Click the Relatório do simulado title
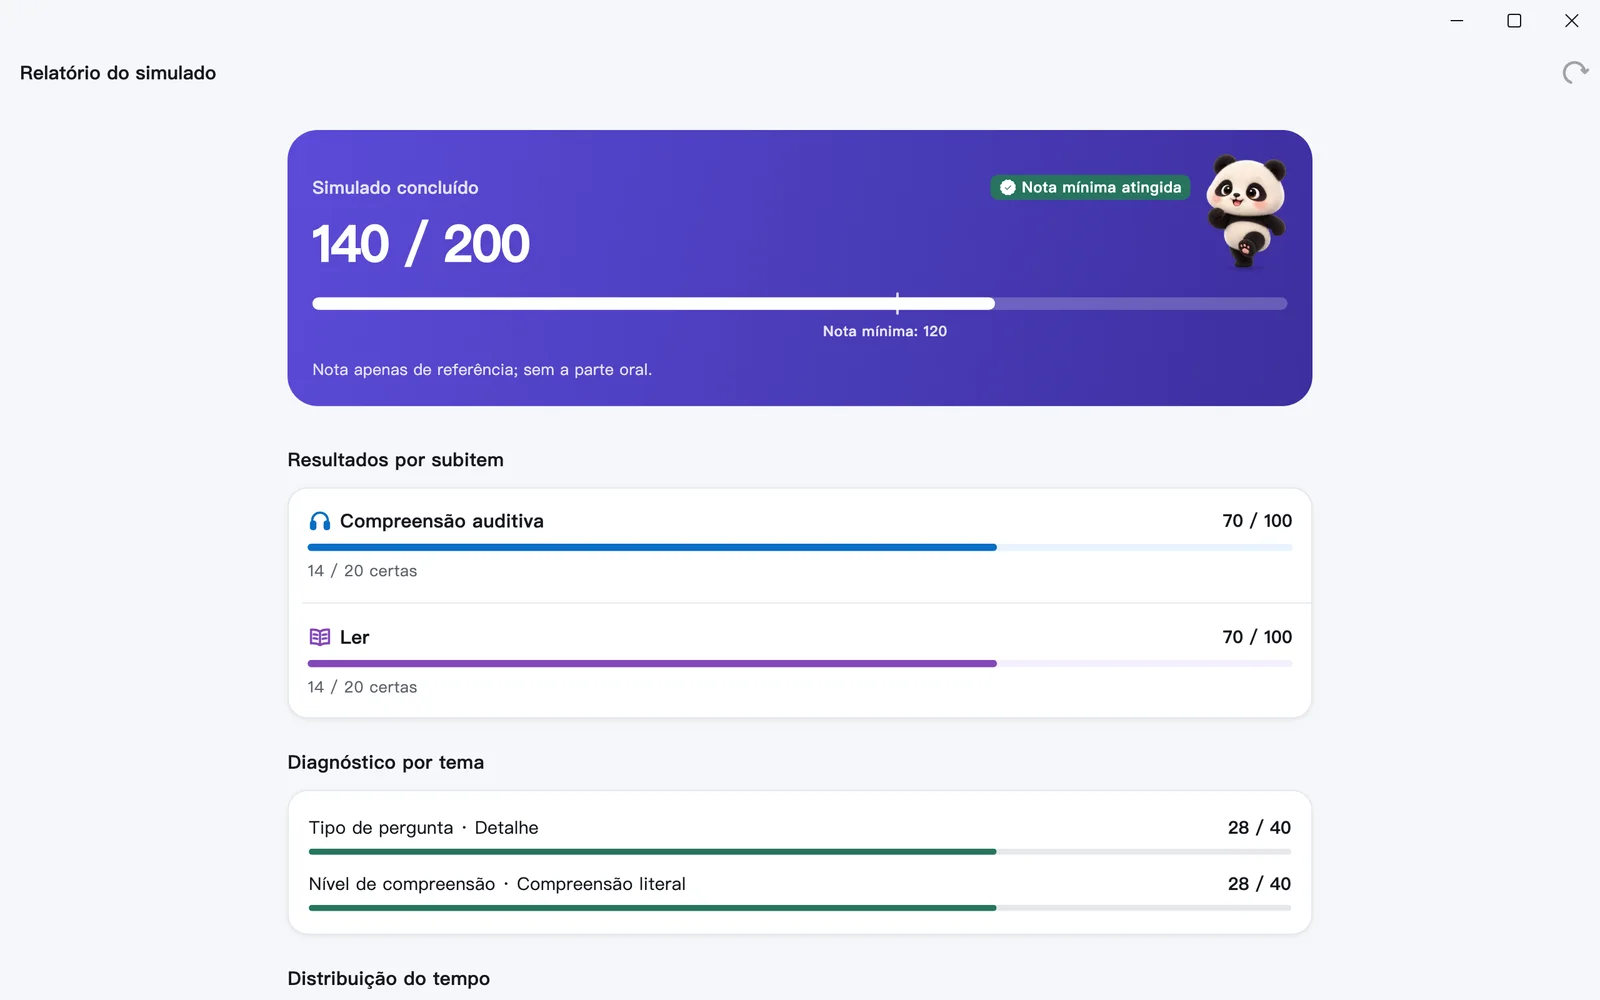The width and height of the screenshot is (1600, 1000). point(118,73)
